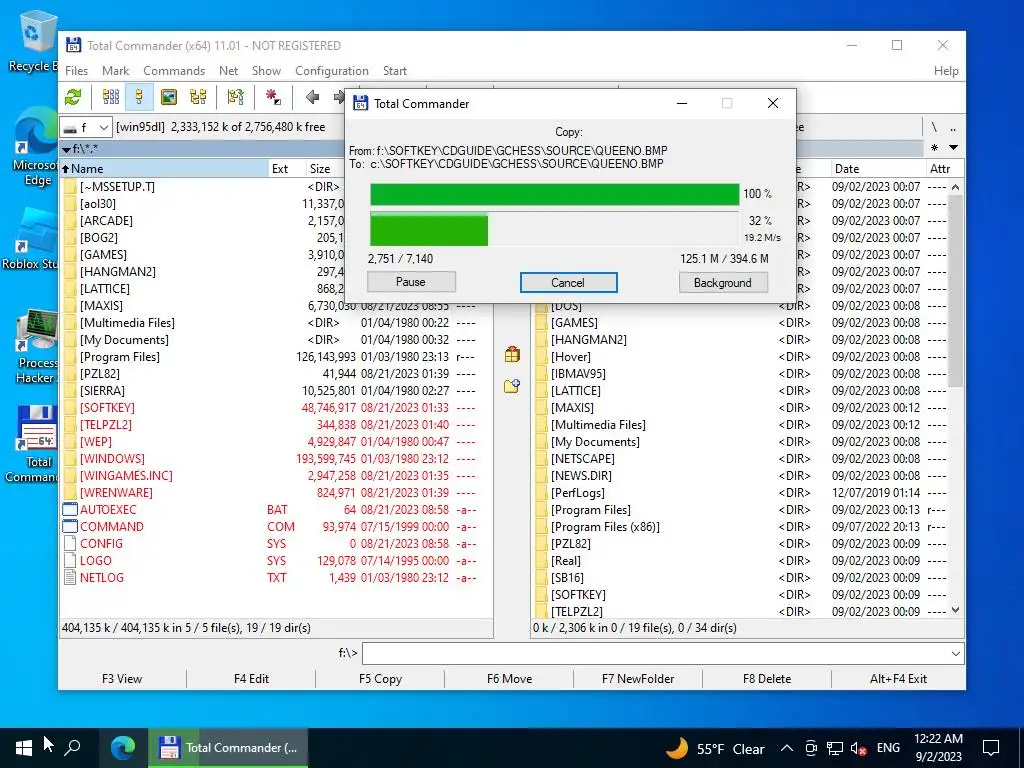This screenshot has height=768, width=1024.
Task: Click the red asterisk toolbar icon
Action: point(273,97)
